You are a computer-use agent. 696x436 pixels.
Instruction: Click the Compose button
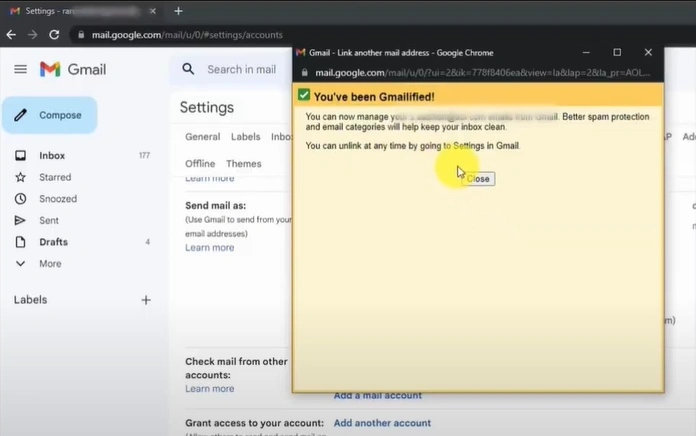pyautogui.click(x=50, y=115)
